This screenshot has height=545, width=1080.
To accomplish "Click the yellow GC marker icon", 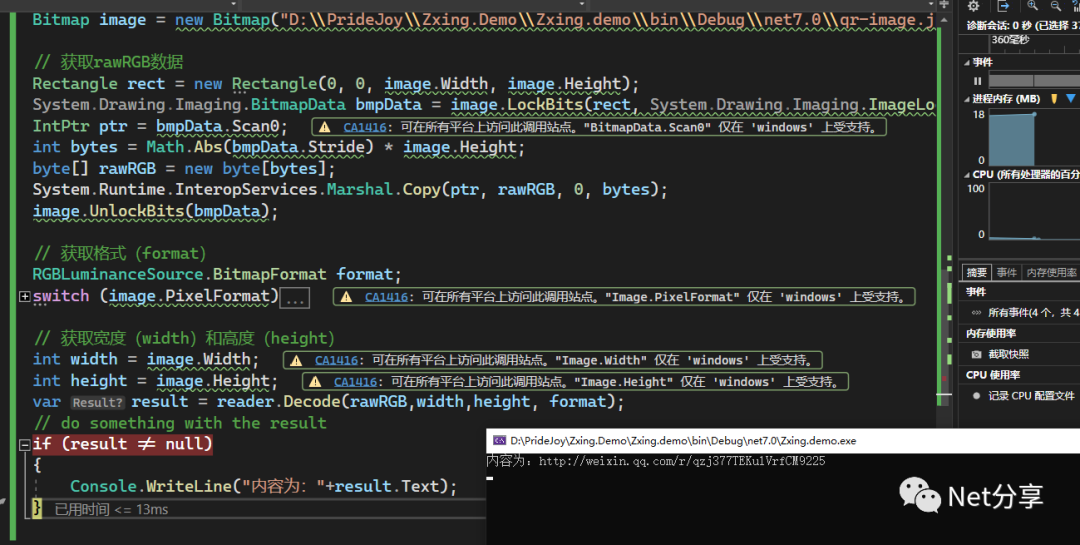I will point(1054,99).
